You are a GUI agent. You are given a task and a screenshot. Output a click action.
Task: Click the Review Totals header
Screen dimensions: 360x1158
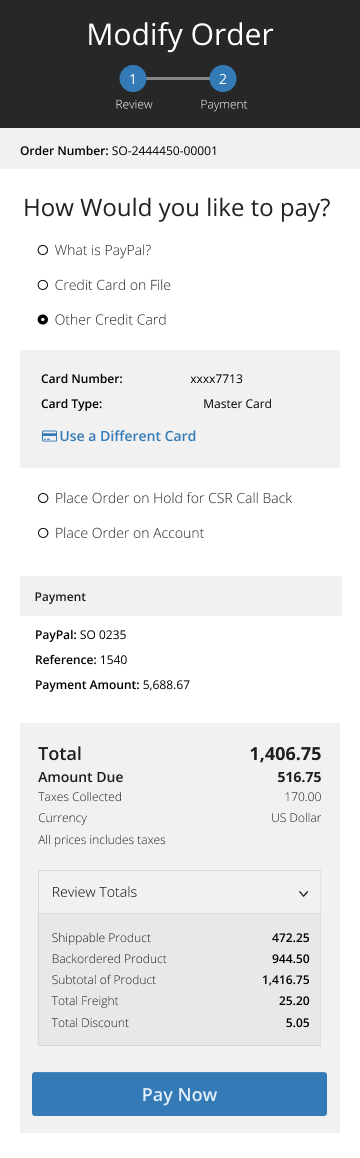180,892
